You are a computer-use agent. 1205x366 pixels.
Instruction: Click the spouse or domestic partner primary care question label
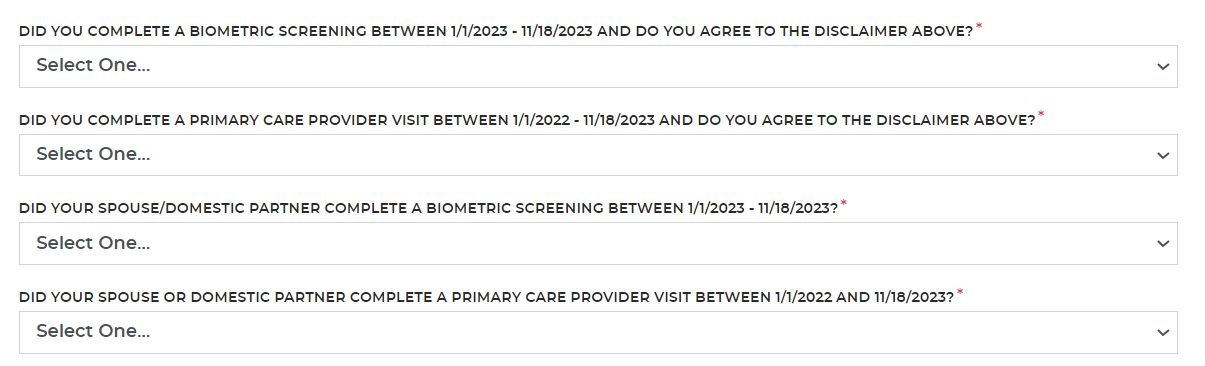click(x=487, y=298)
